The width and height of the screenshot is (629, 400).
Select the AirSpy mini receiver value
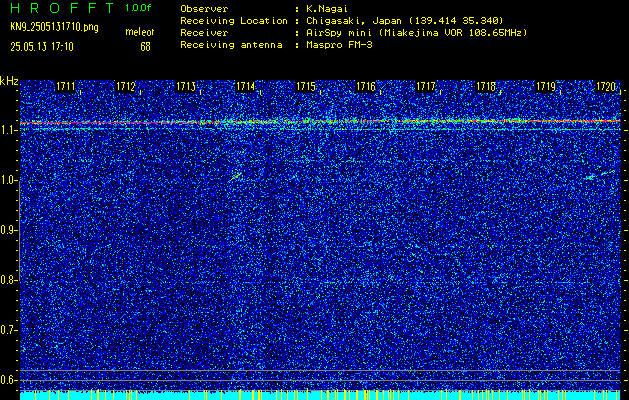point(416,33)
